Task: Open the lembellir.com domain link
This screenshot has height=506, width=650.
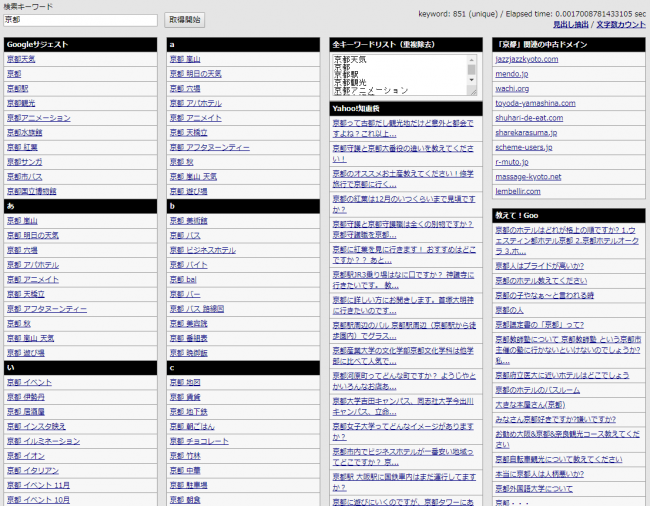Action: coord(518,191)
